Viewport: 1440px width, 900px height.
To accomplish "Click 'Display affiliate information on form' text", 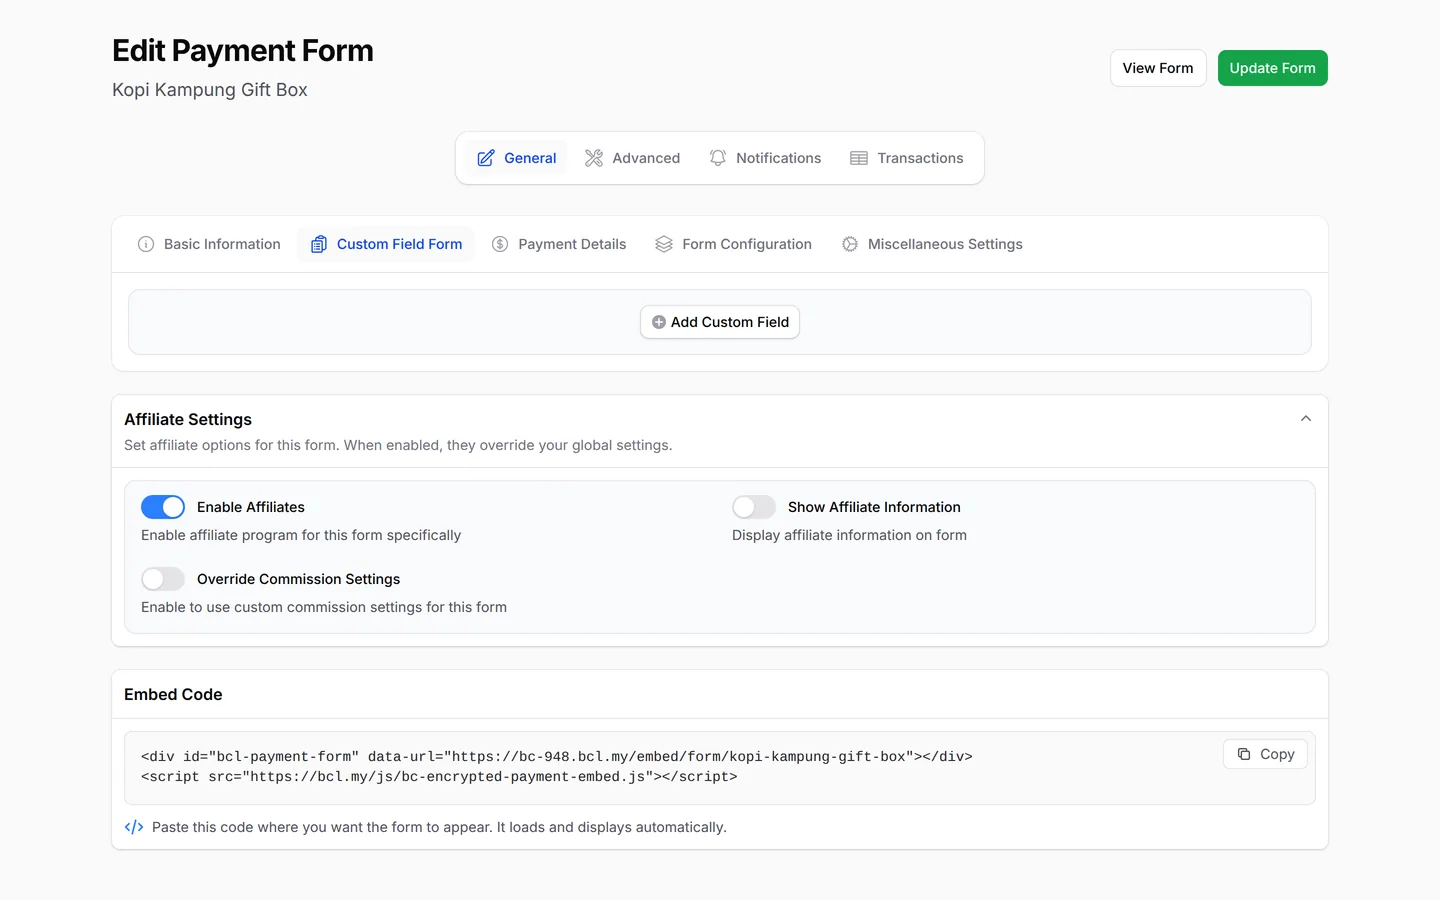I will coord(849,535).
